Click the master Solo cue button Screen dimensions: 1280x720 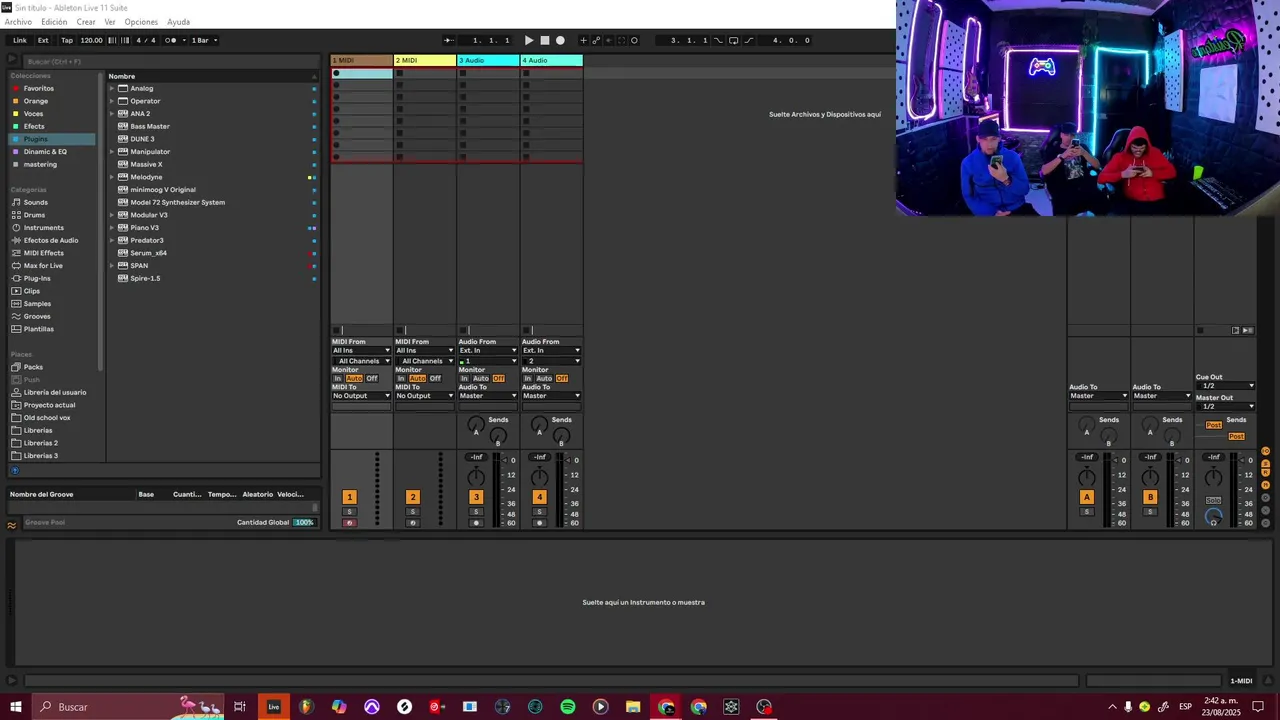tap(1213, 500)
